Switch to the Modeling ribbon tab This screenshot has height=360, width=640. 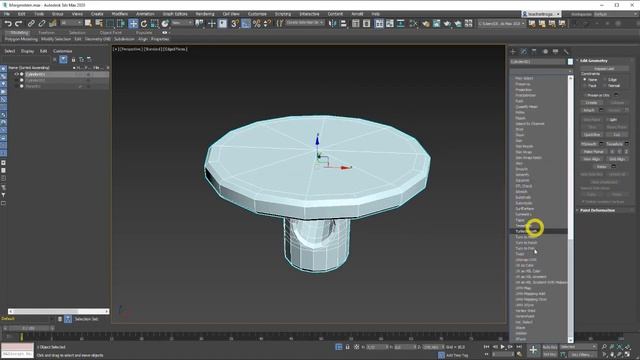pos(19,33)
